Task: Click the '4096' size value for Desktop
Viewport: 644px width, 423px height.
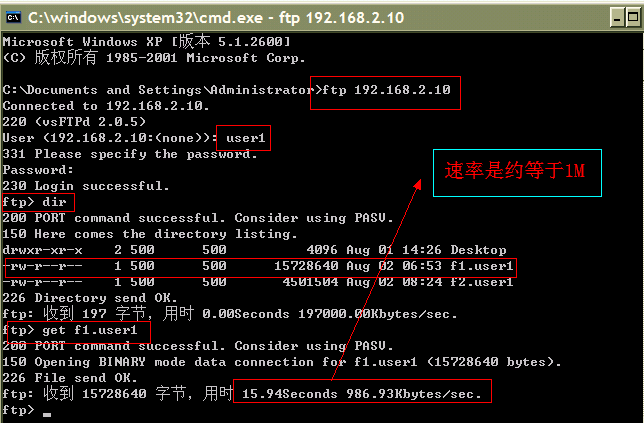Action: coord(322,250)
